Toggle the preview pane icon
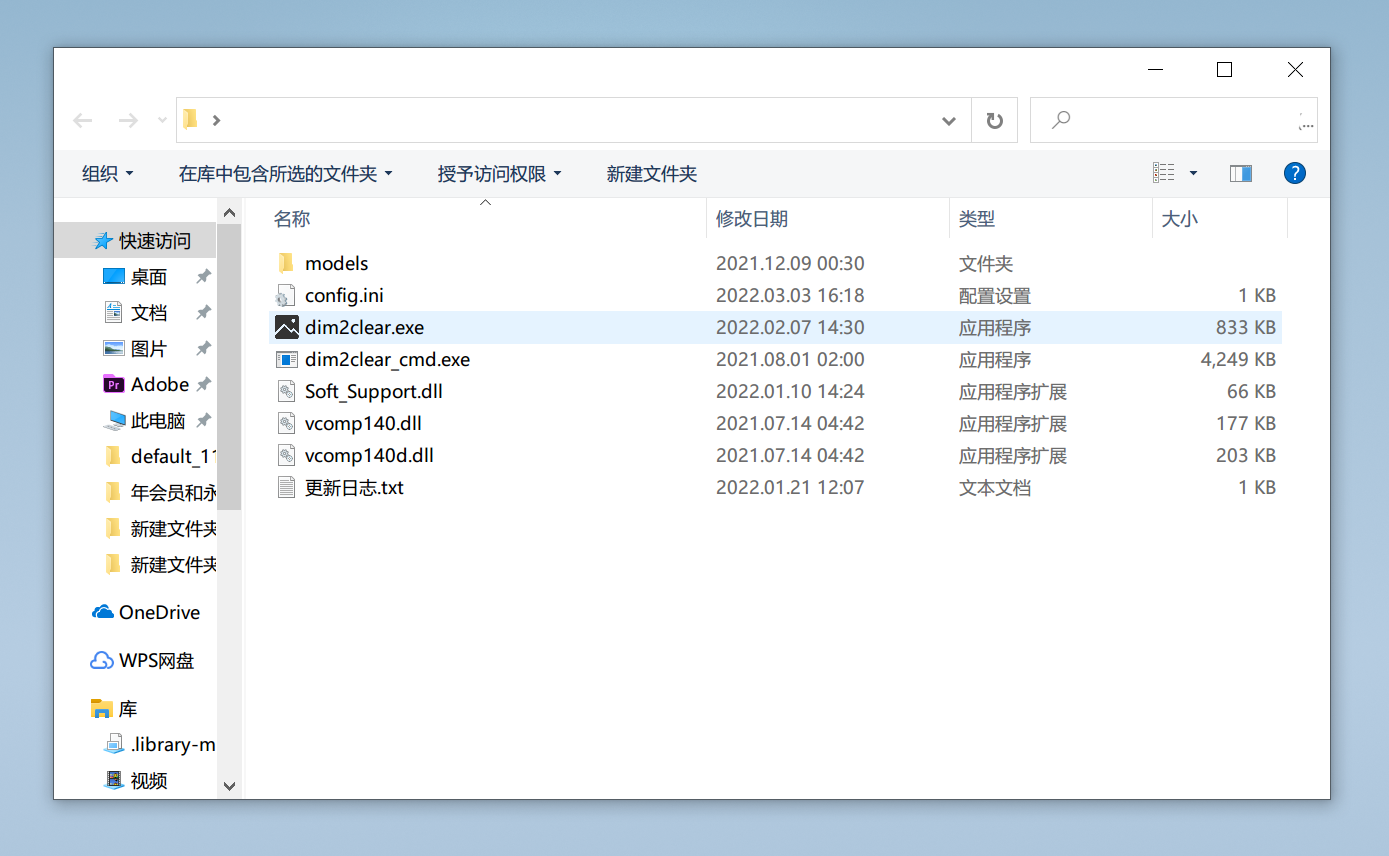Image resolution: width=1389 pixels, height=856 pixels. click(1240, 173)
